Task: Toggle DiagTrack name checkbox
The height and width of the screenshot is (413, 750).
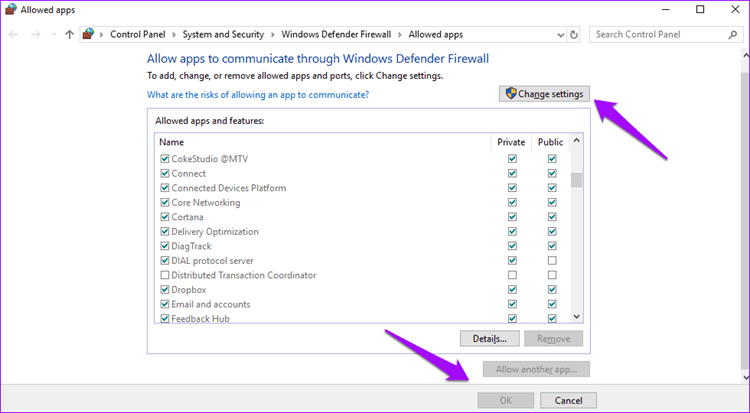Action: [165, 246]
